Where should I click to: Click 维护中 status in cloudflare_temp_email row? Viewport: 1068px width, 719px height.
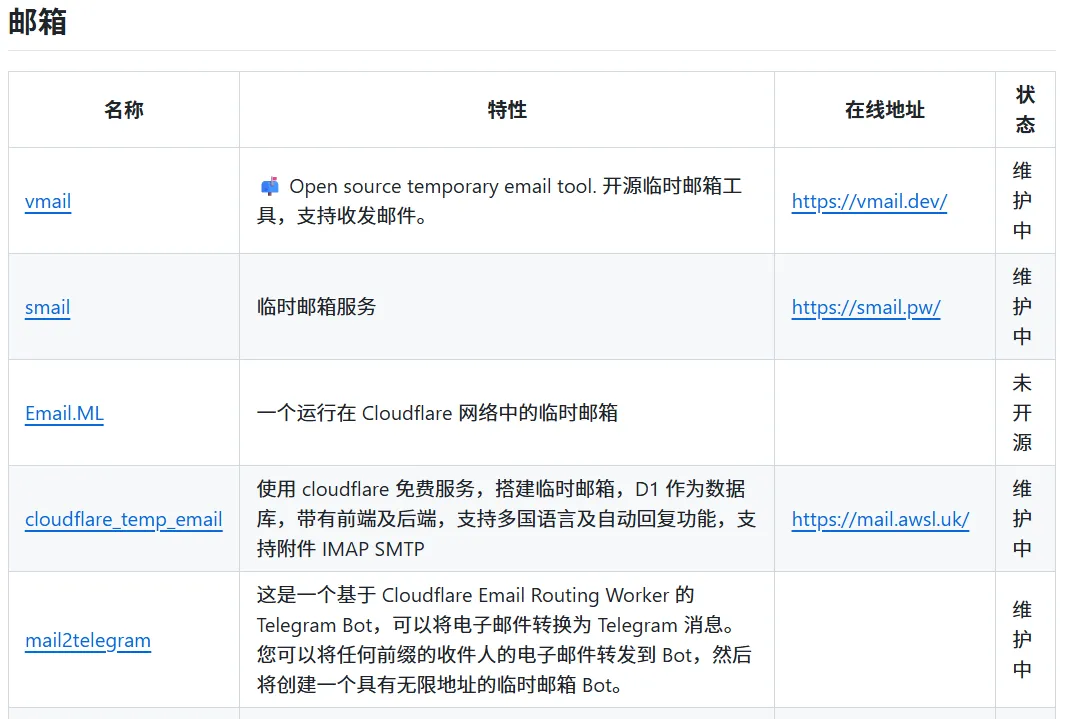tap(1022, 519)
